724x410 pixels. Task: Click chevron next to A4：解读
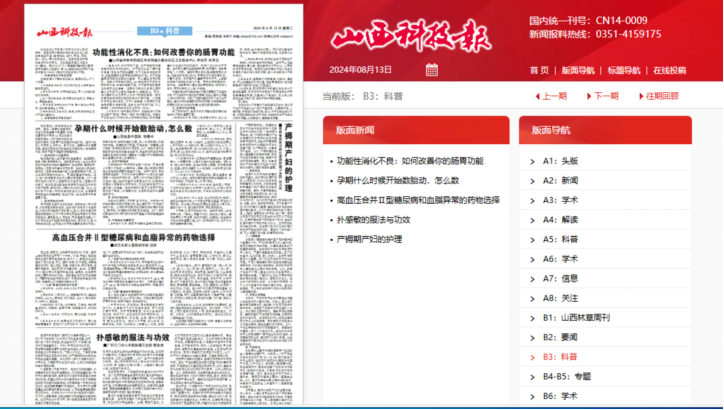click(x=532, y=220)
